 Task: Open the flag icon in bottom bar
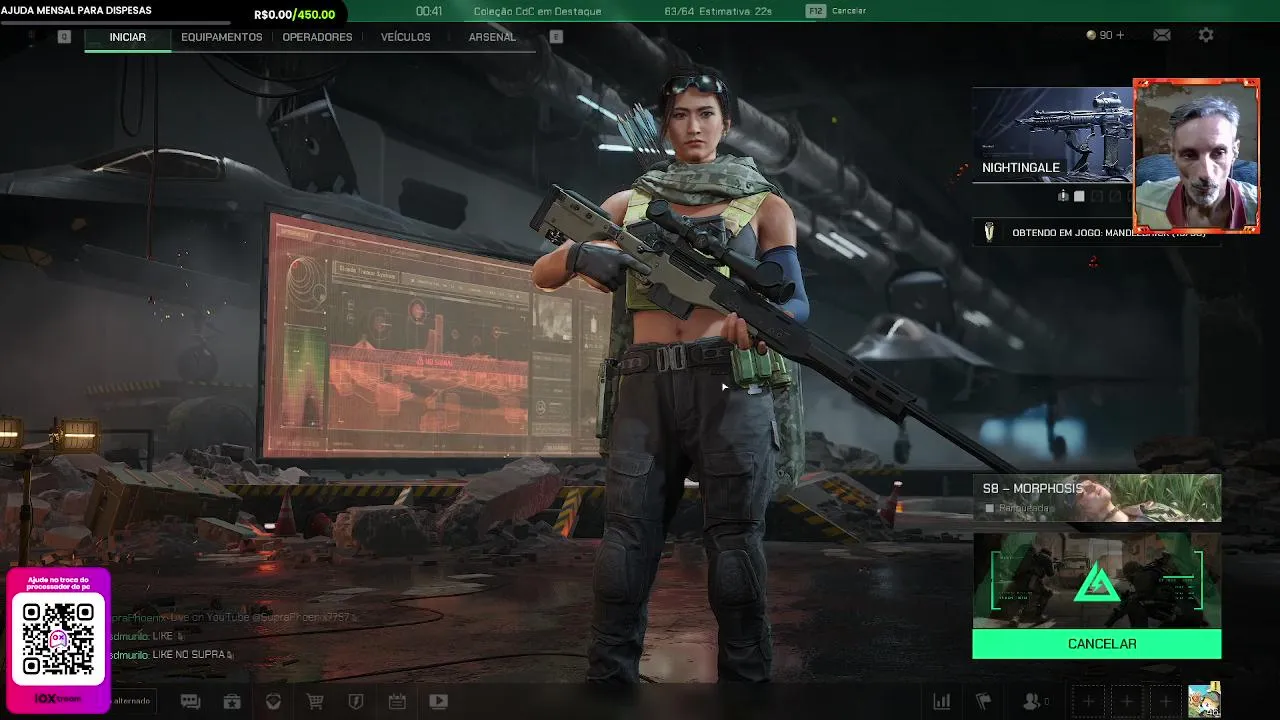(x=984, y=702)
